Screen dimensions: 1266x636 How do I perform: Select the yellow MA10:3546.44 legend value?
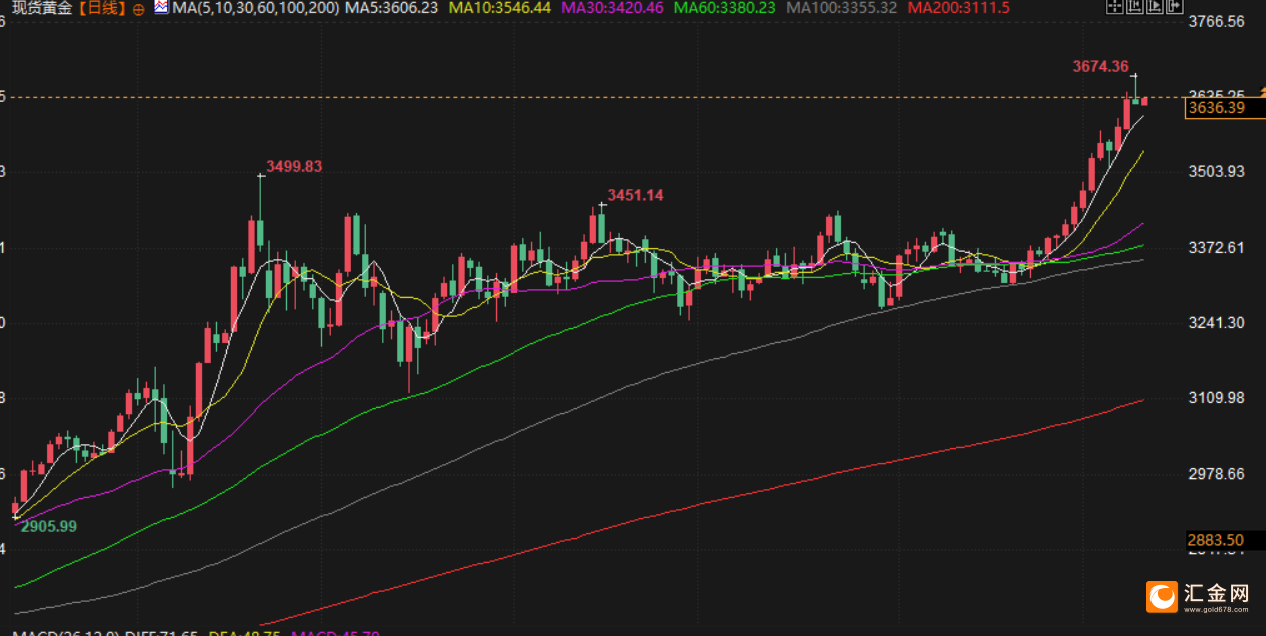(x=500, y=7)
